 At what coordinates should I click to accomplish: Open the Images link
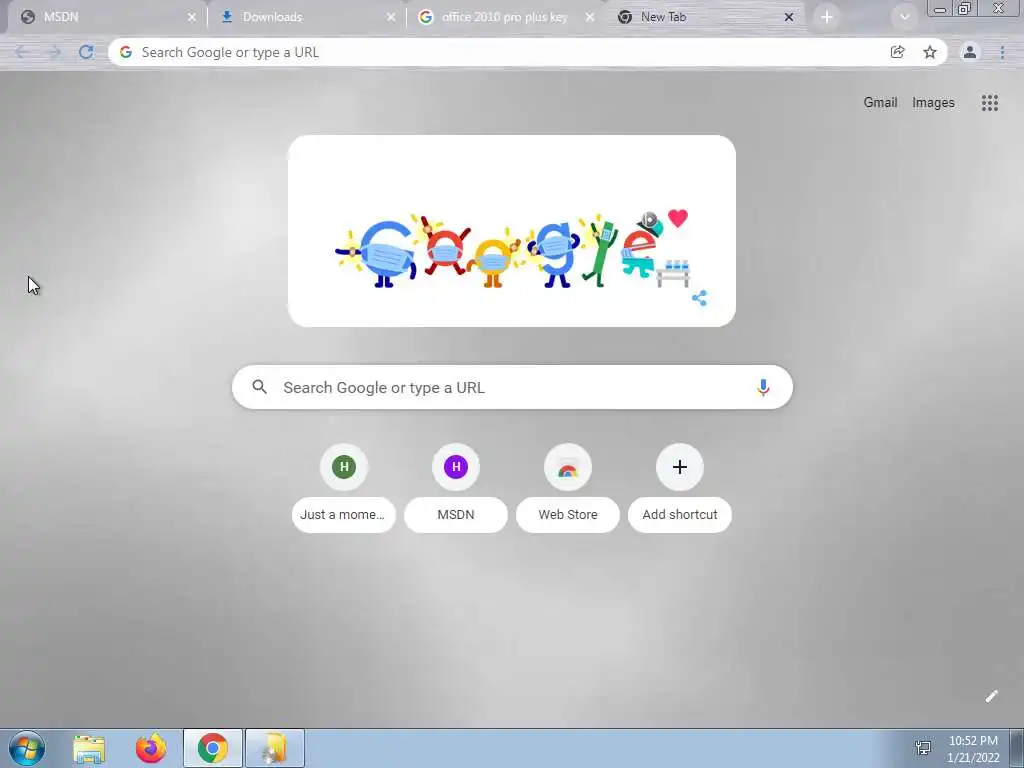(933, 103)
